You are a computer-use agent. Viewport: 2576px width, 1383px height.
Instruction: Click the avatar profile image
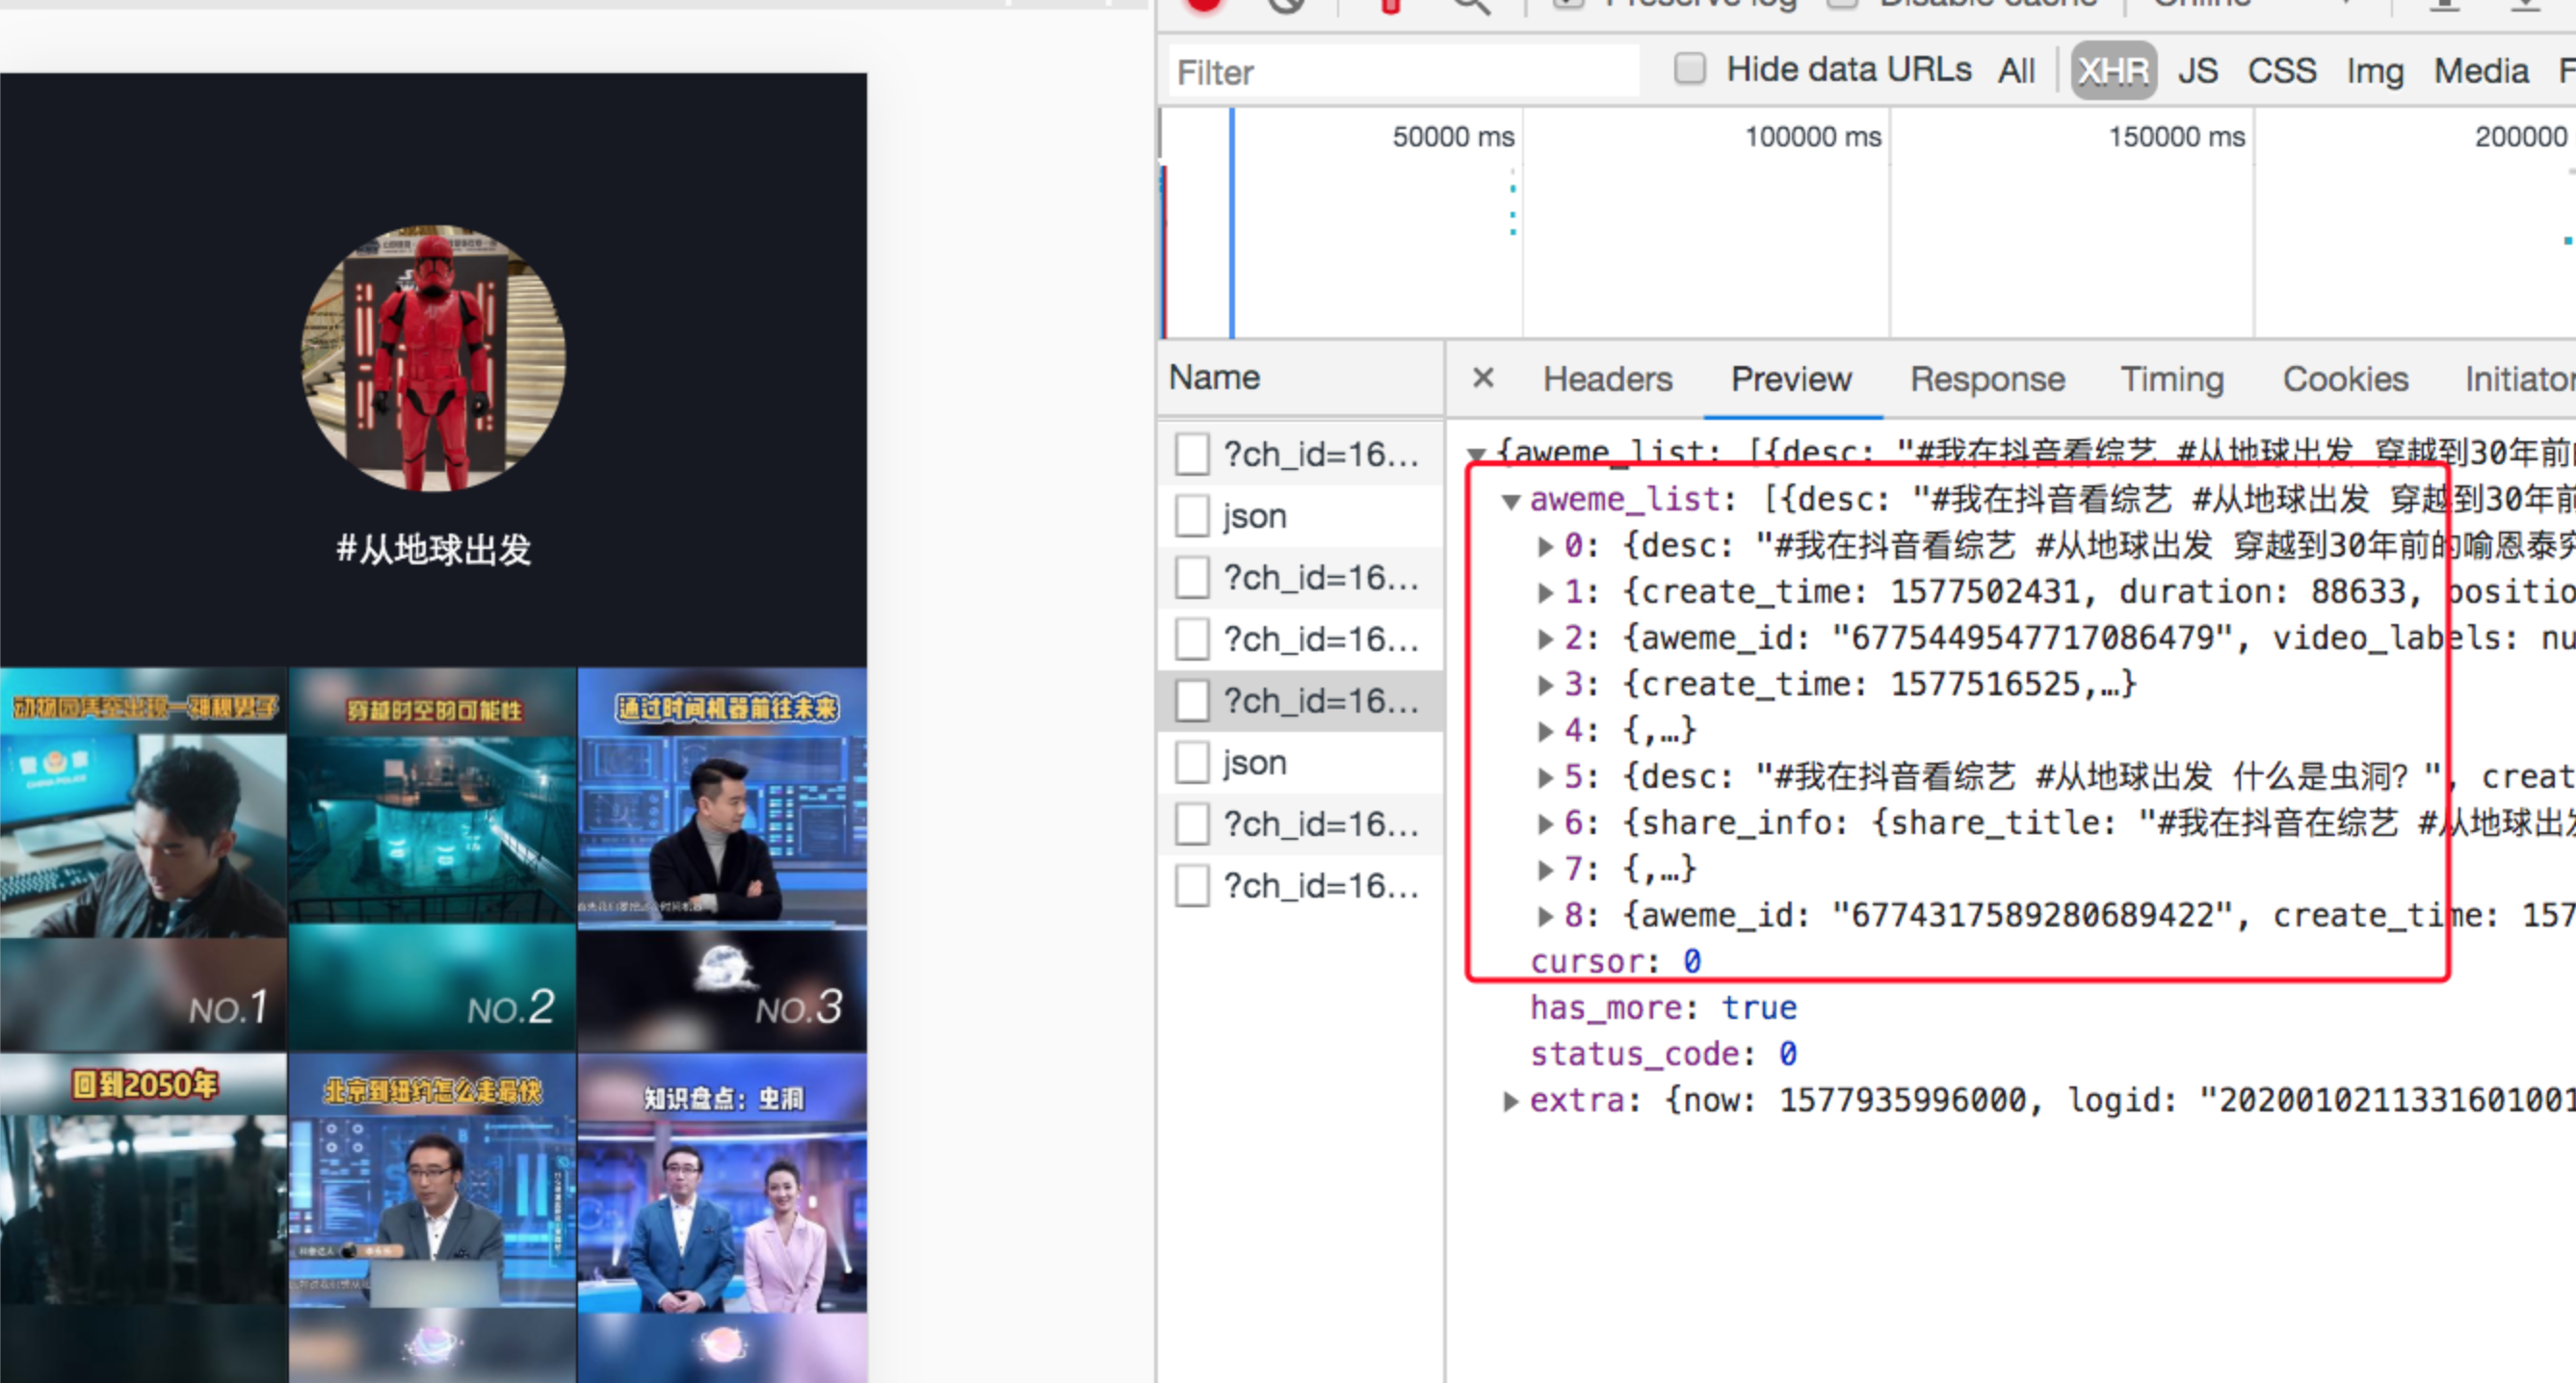434,358
